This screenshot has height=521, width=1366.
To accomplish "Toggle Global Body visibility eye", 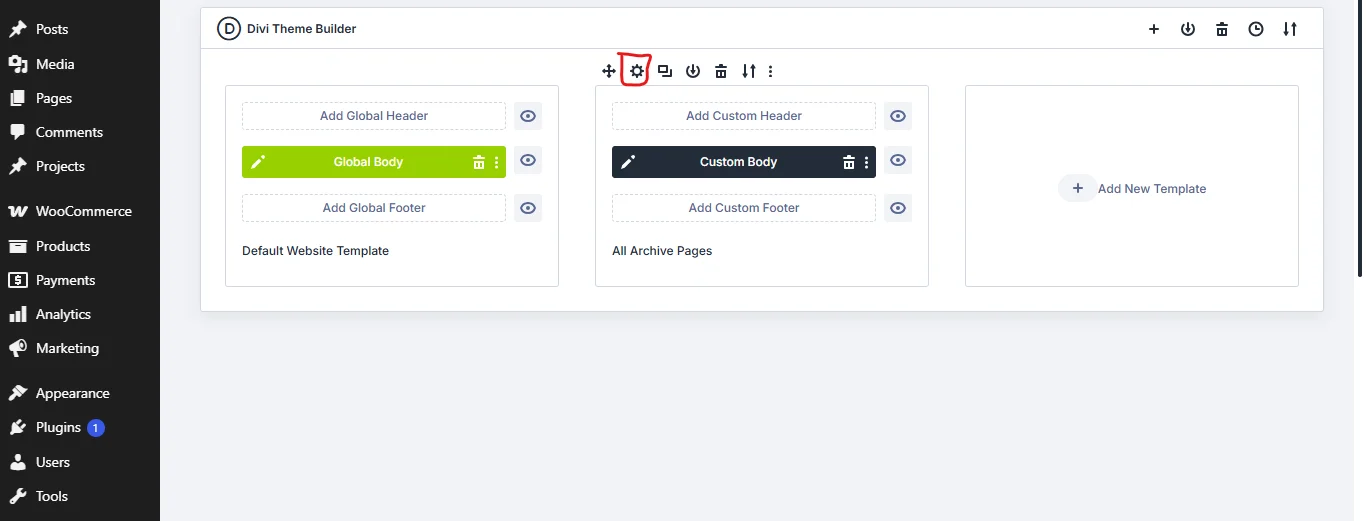I will click(528, 160).
